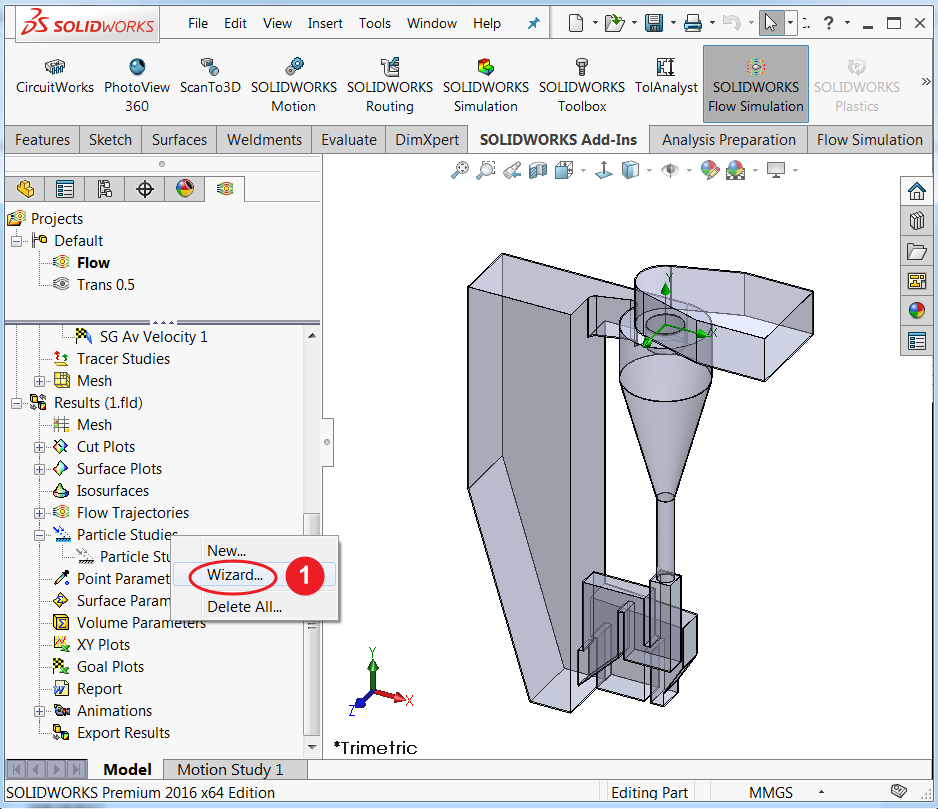Open the Insert menu

coord(325,23)
